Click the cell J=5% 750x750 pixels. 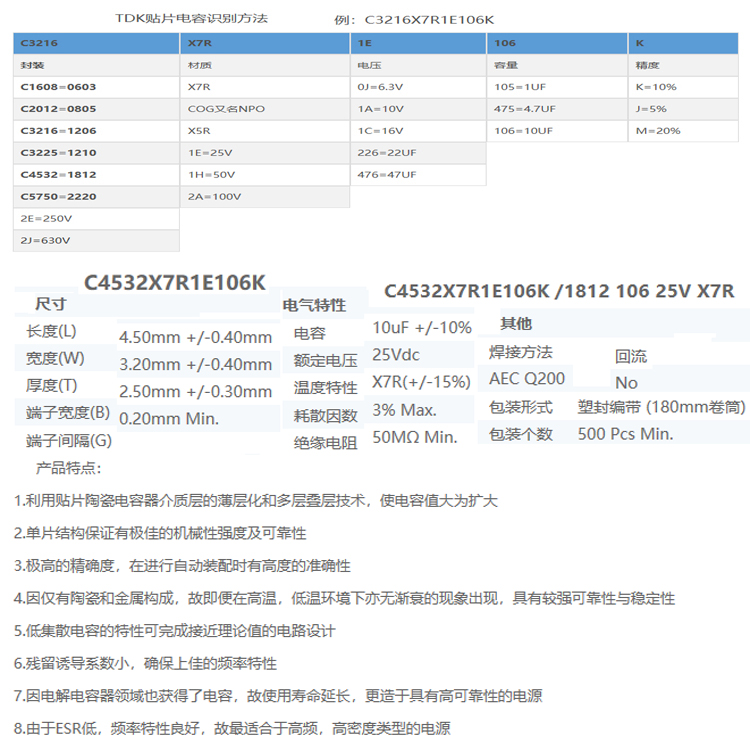pyautogui.click(x=684, y=109)
